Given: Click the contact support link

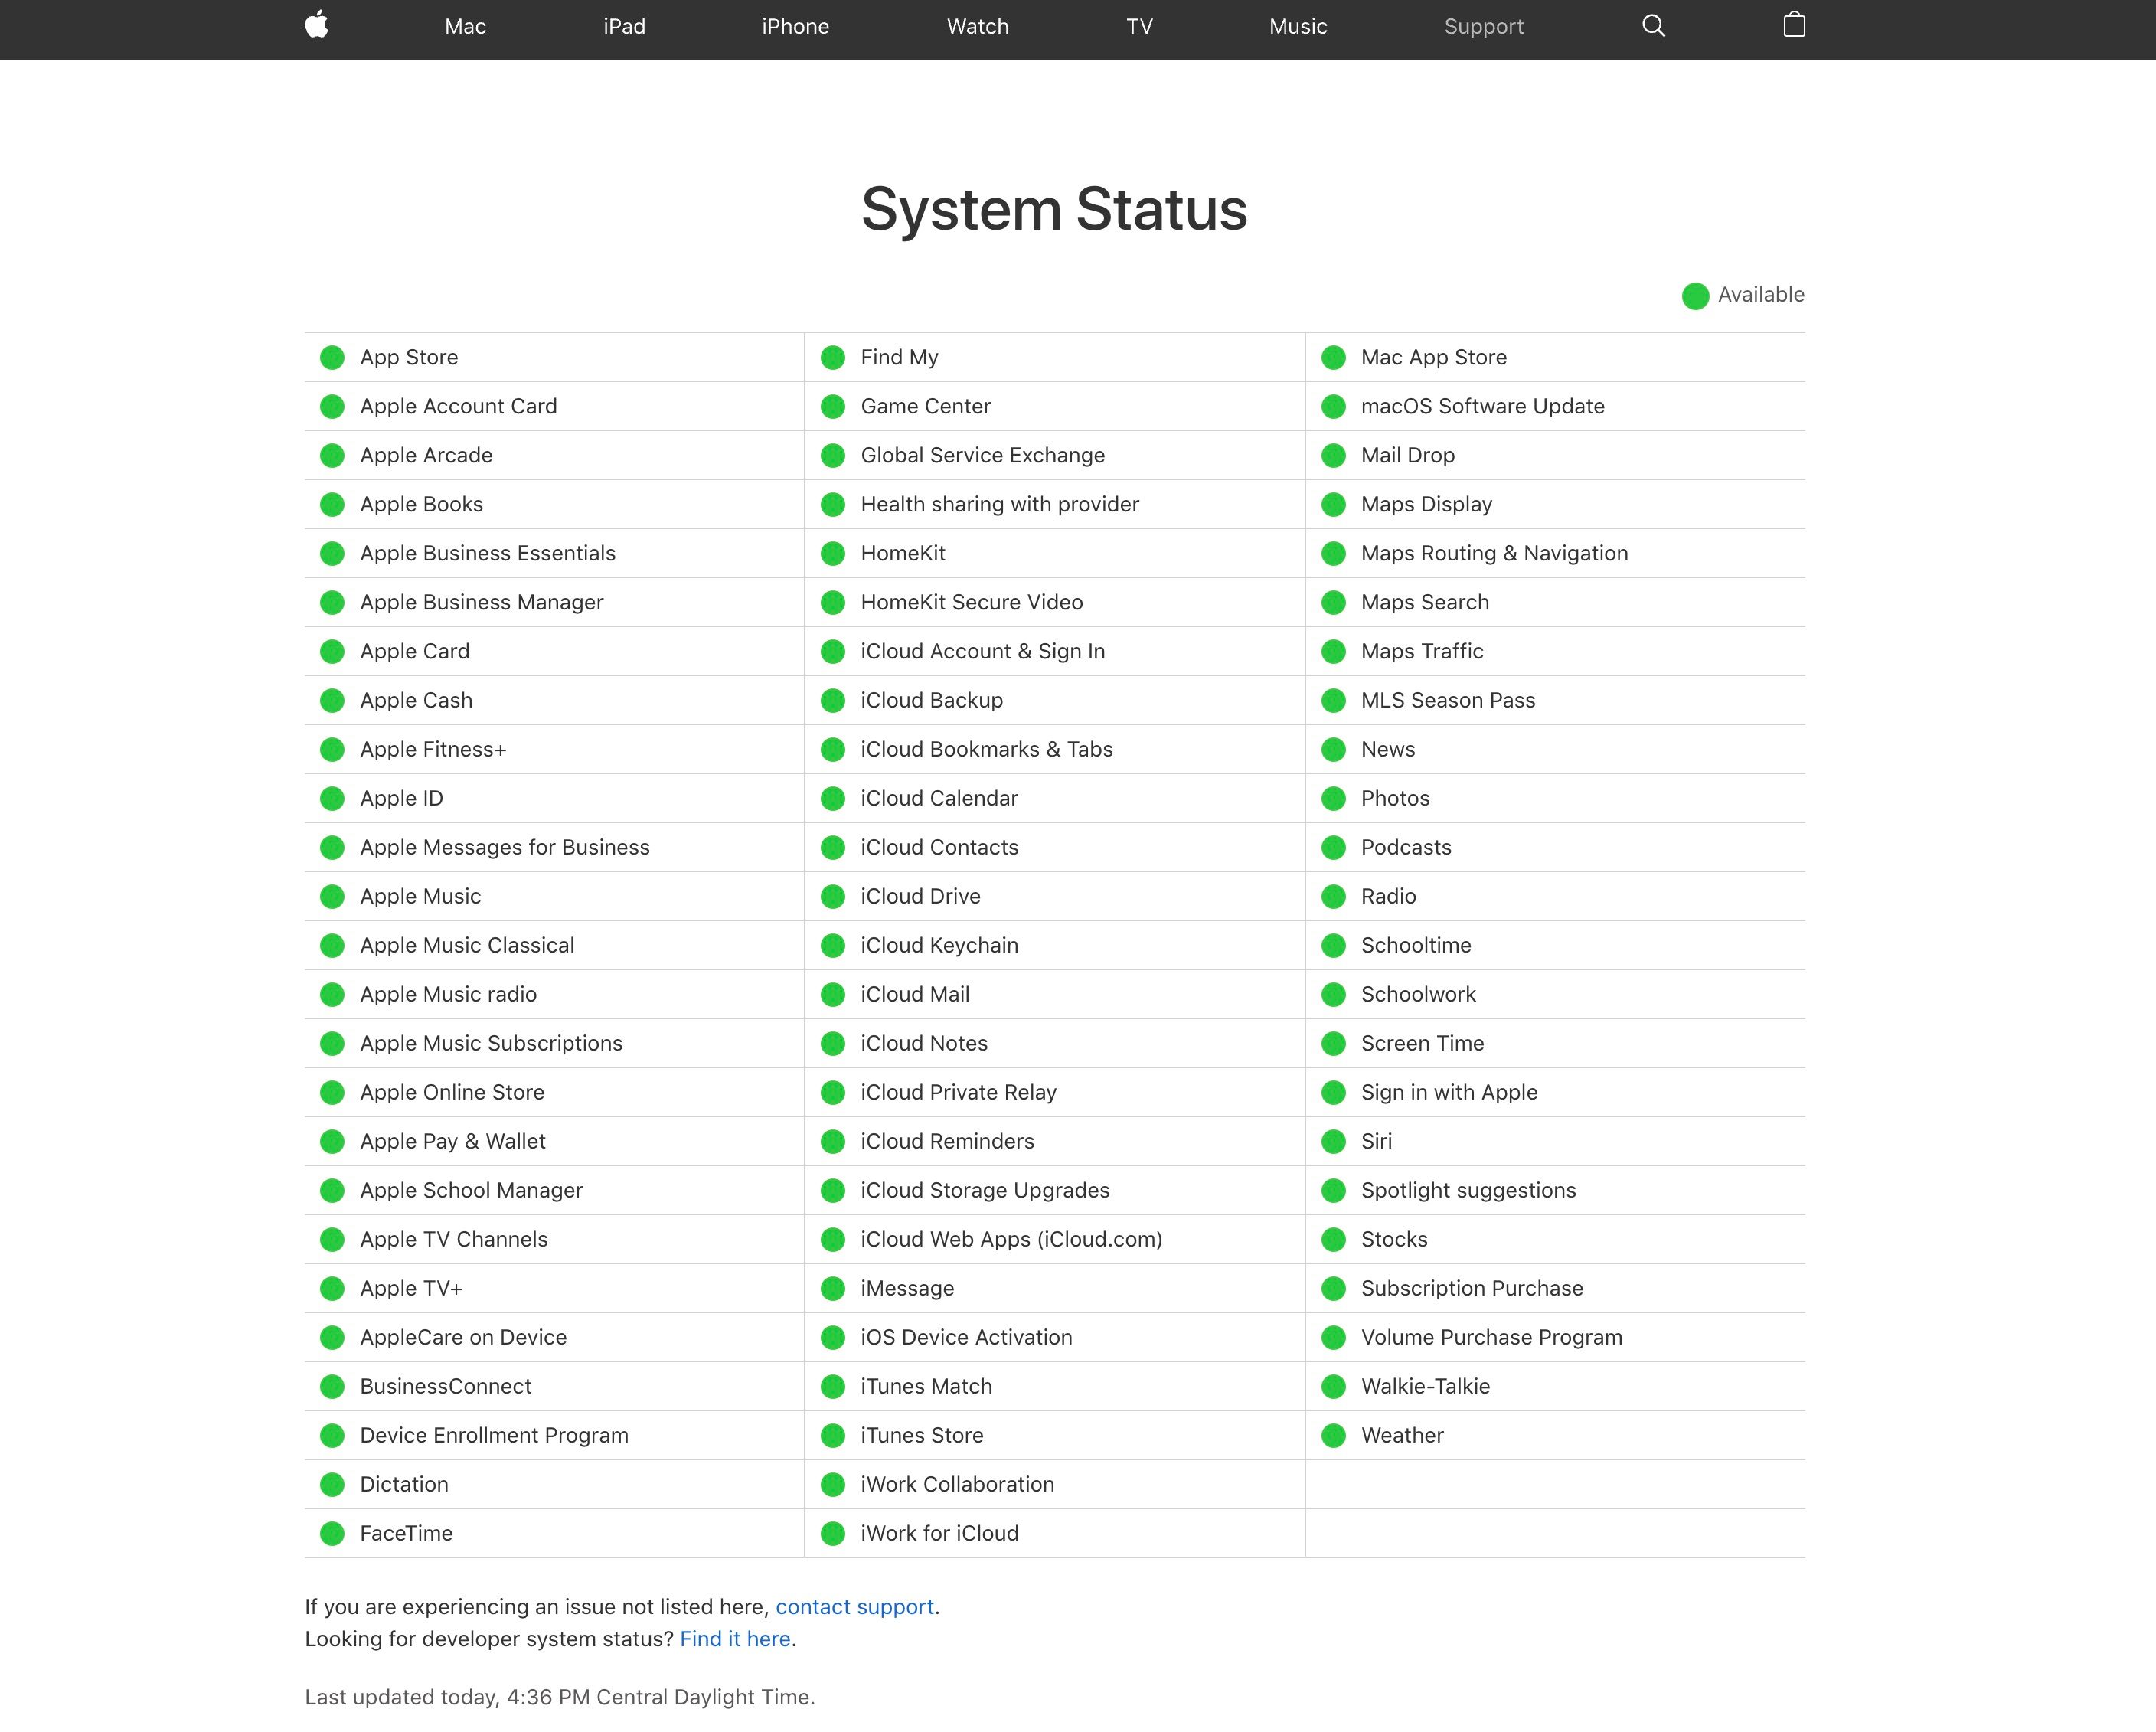Looking at the screenshot, I should pos(855,1607).
